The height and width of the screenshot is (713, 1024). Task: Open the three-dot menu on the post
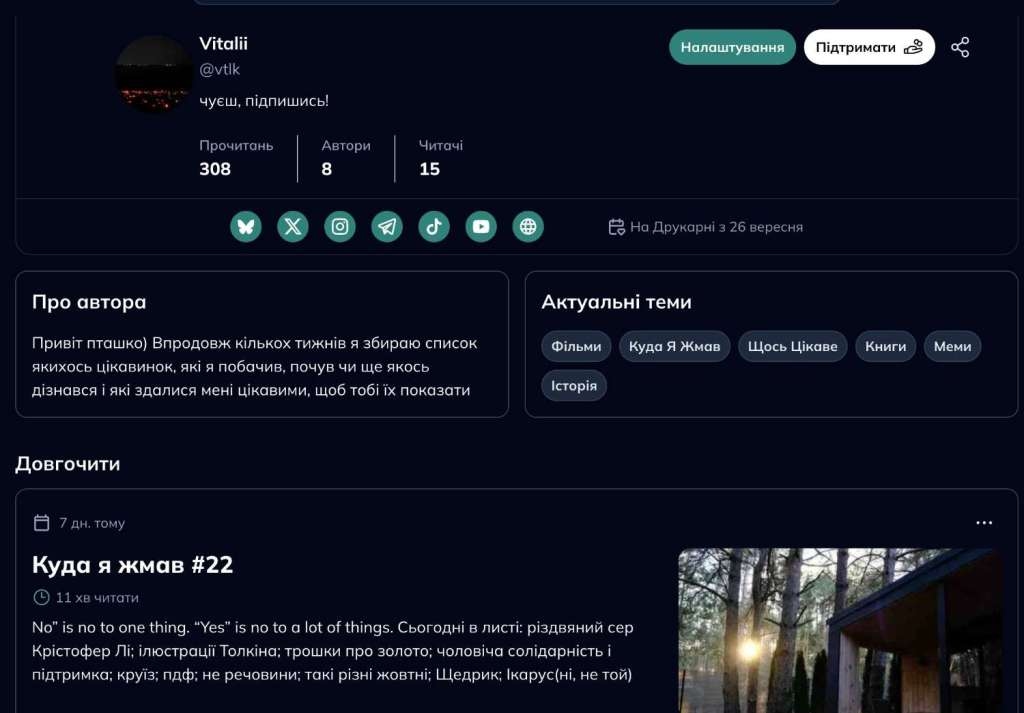[x=984, y=523]
